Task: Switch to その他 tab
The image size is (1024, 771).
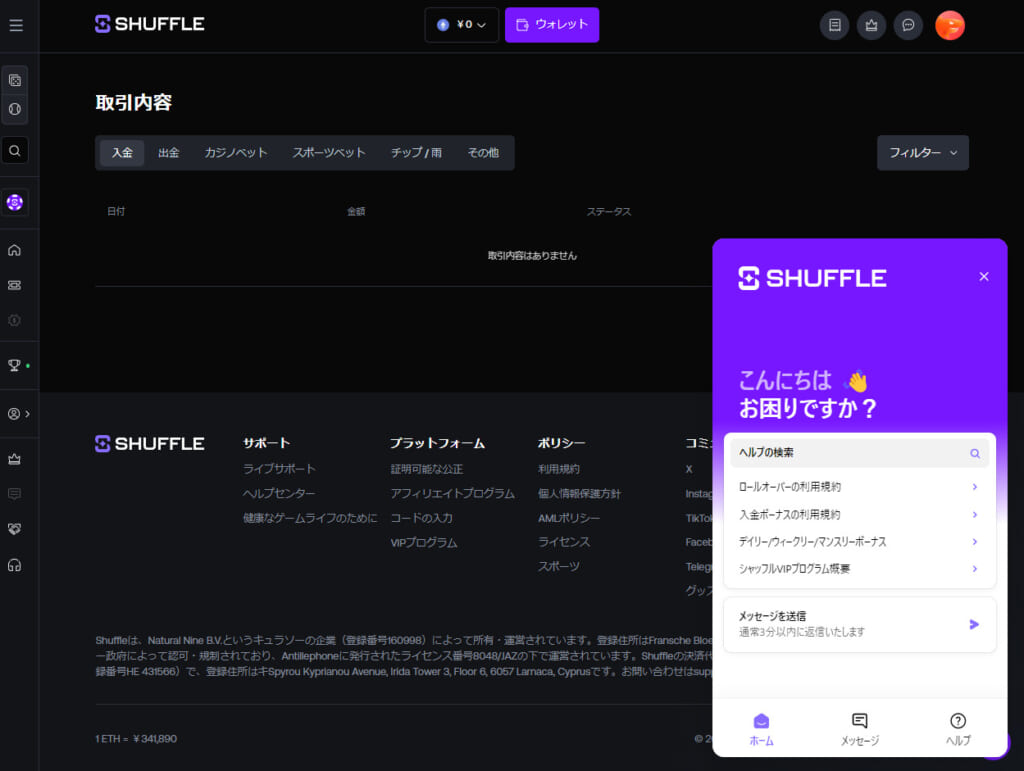Action: tap(483, 153)
